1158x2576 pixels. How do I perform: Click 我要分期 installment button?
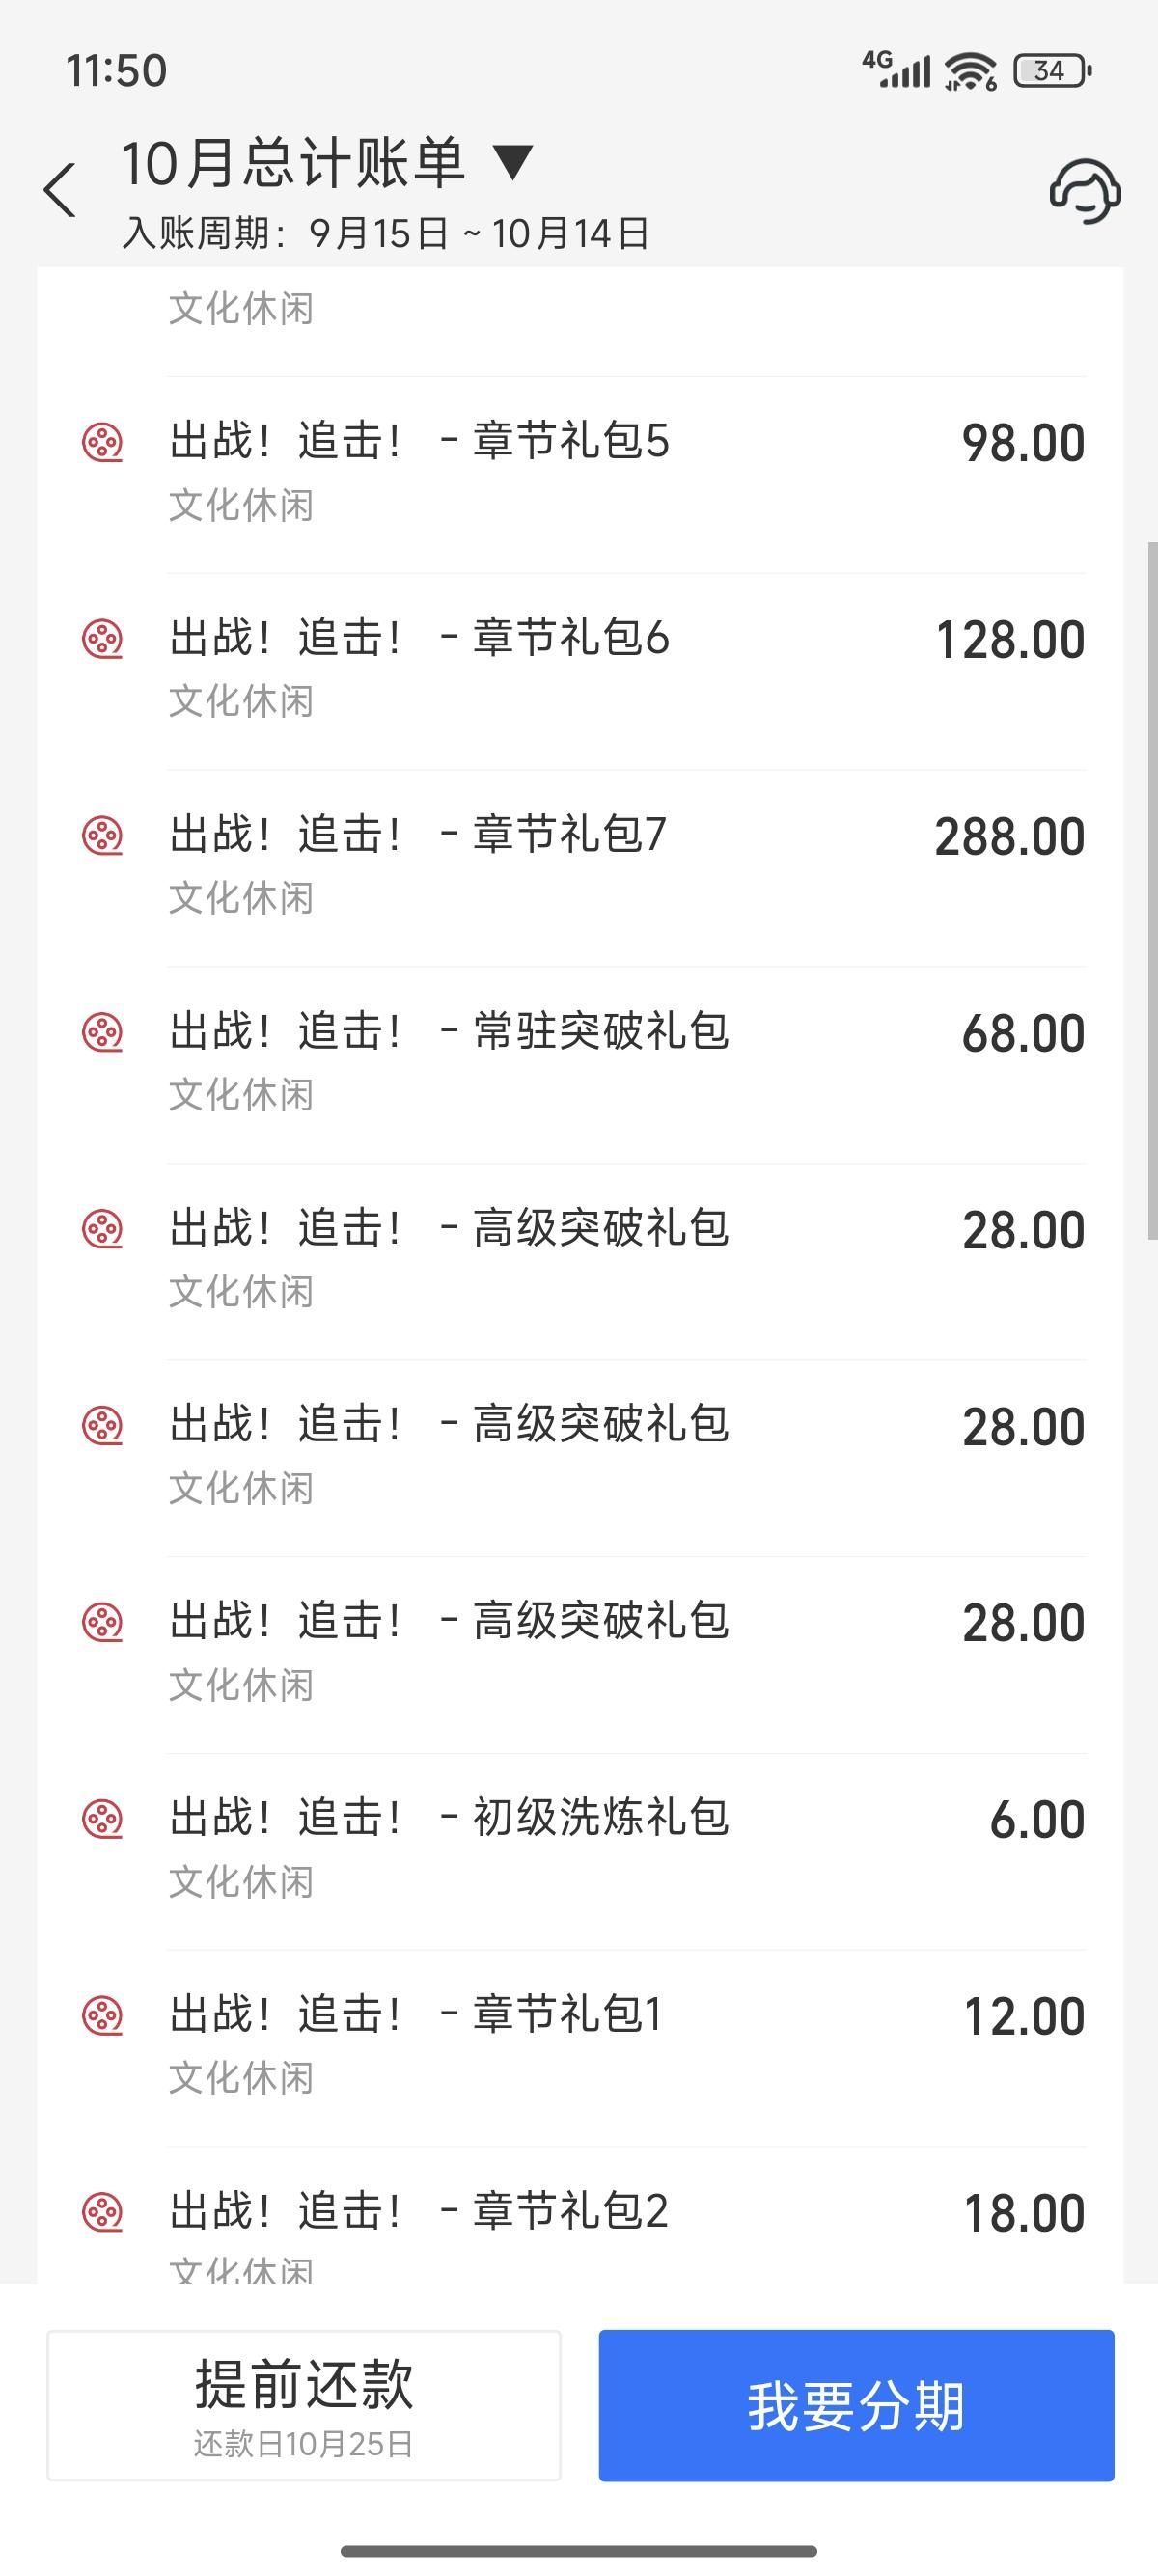856,2405
